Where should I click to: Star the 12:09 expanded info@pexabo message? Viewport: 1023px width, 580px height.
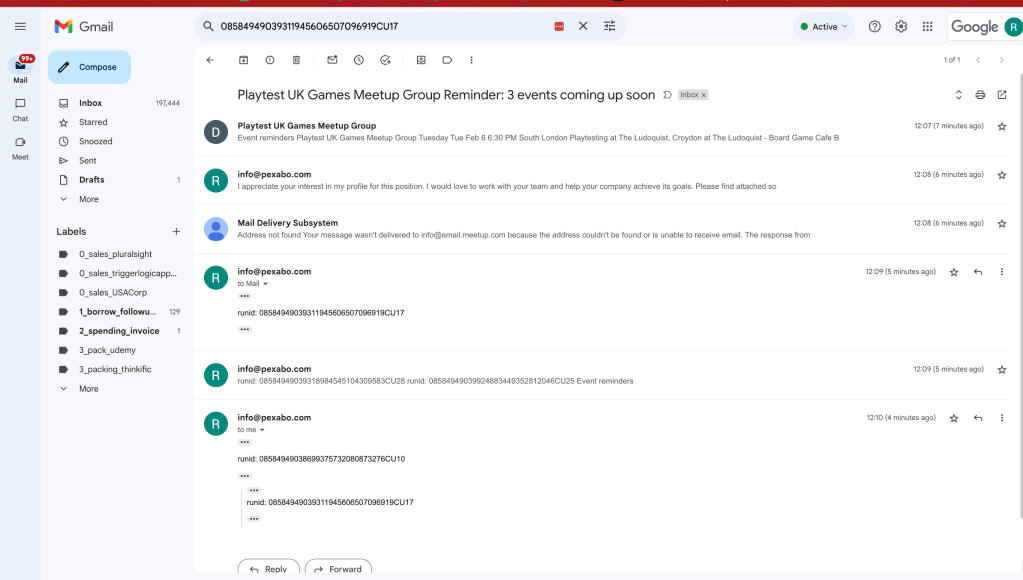point(954,272)
